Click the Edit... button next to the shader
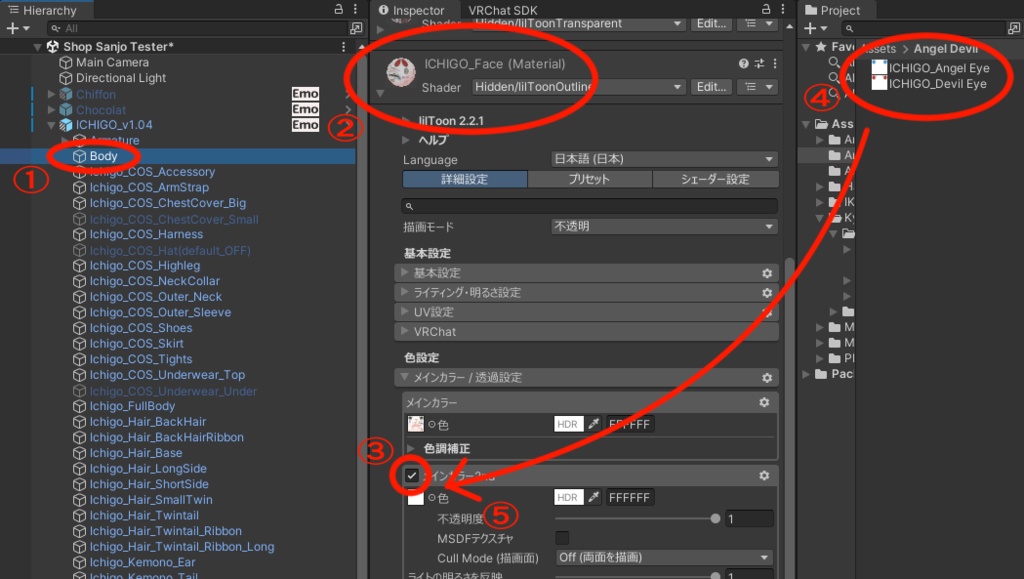The image size is (1024, 579). [x=711, y=86]
